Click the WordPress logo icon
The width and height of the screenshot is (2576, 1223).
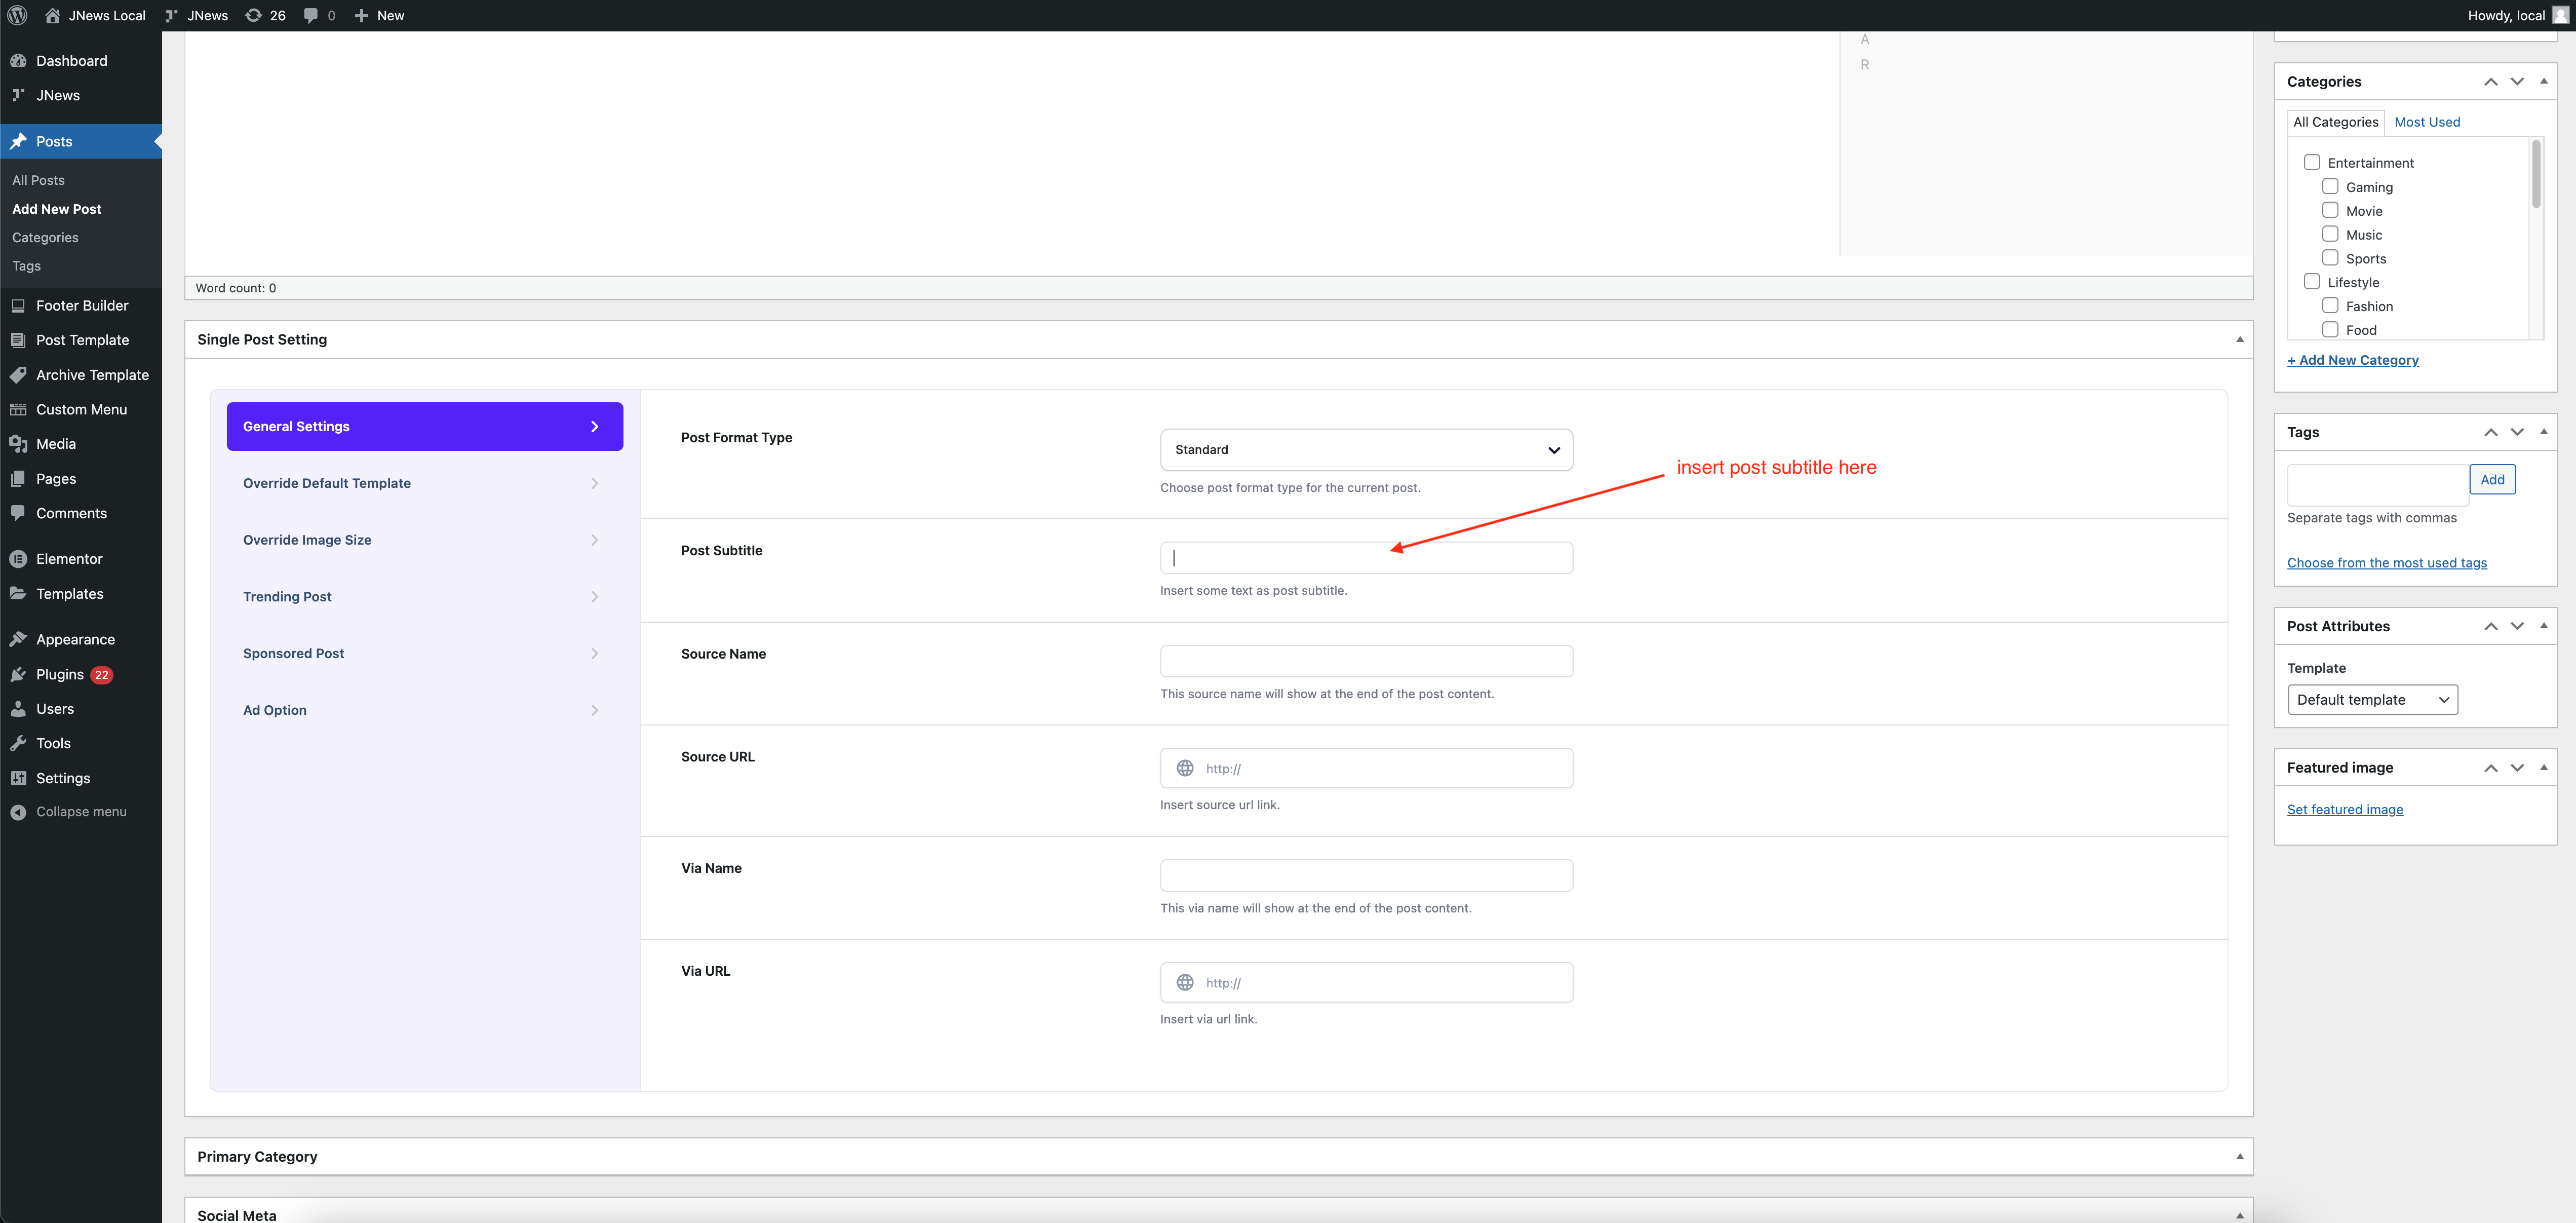17,15
